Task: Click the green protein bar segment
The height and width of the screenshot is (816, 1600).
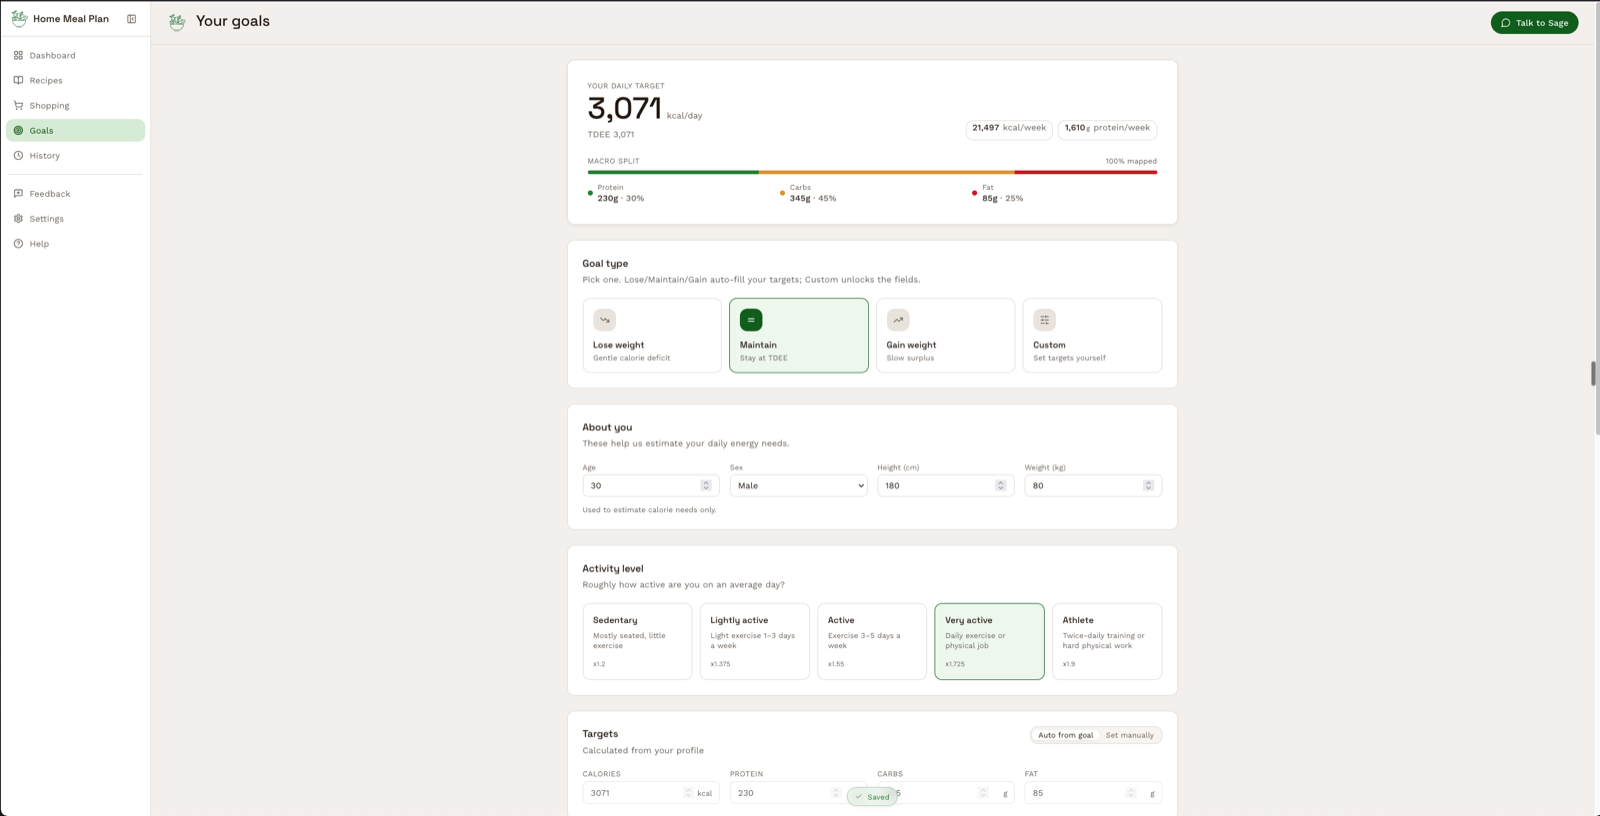Action: click(x=673, y=172)
